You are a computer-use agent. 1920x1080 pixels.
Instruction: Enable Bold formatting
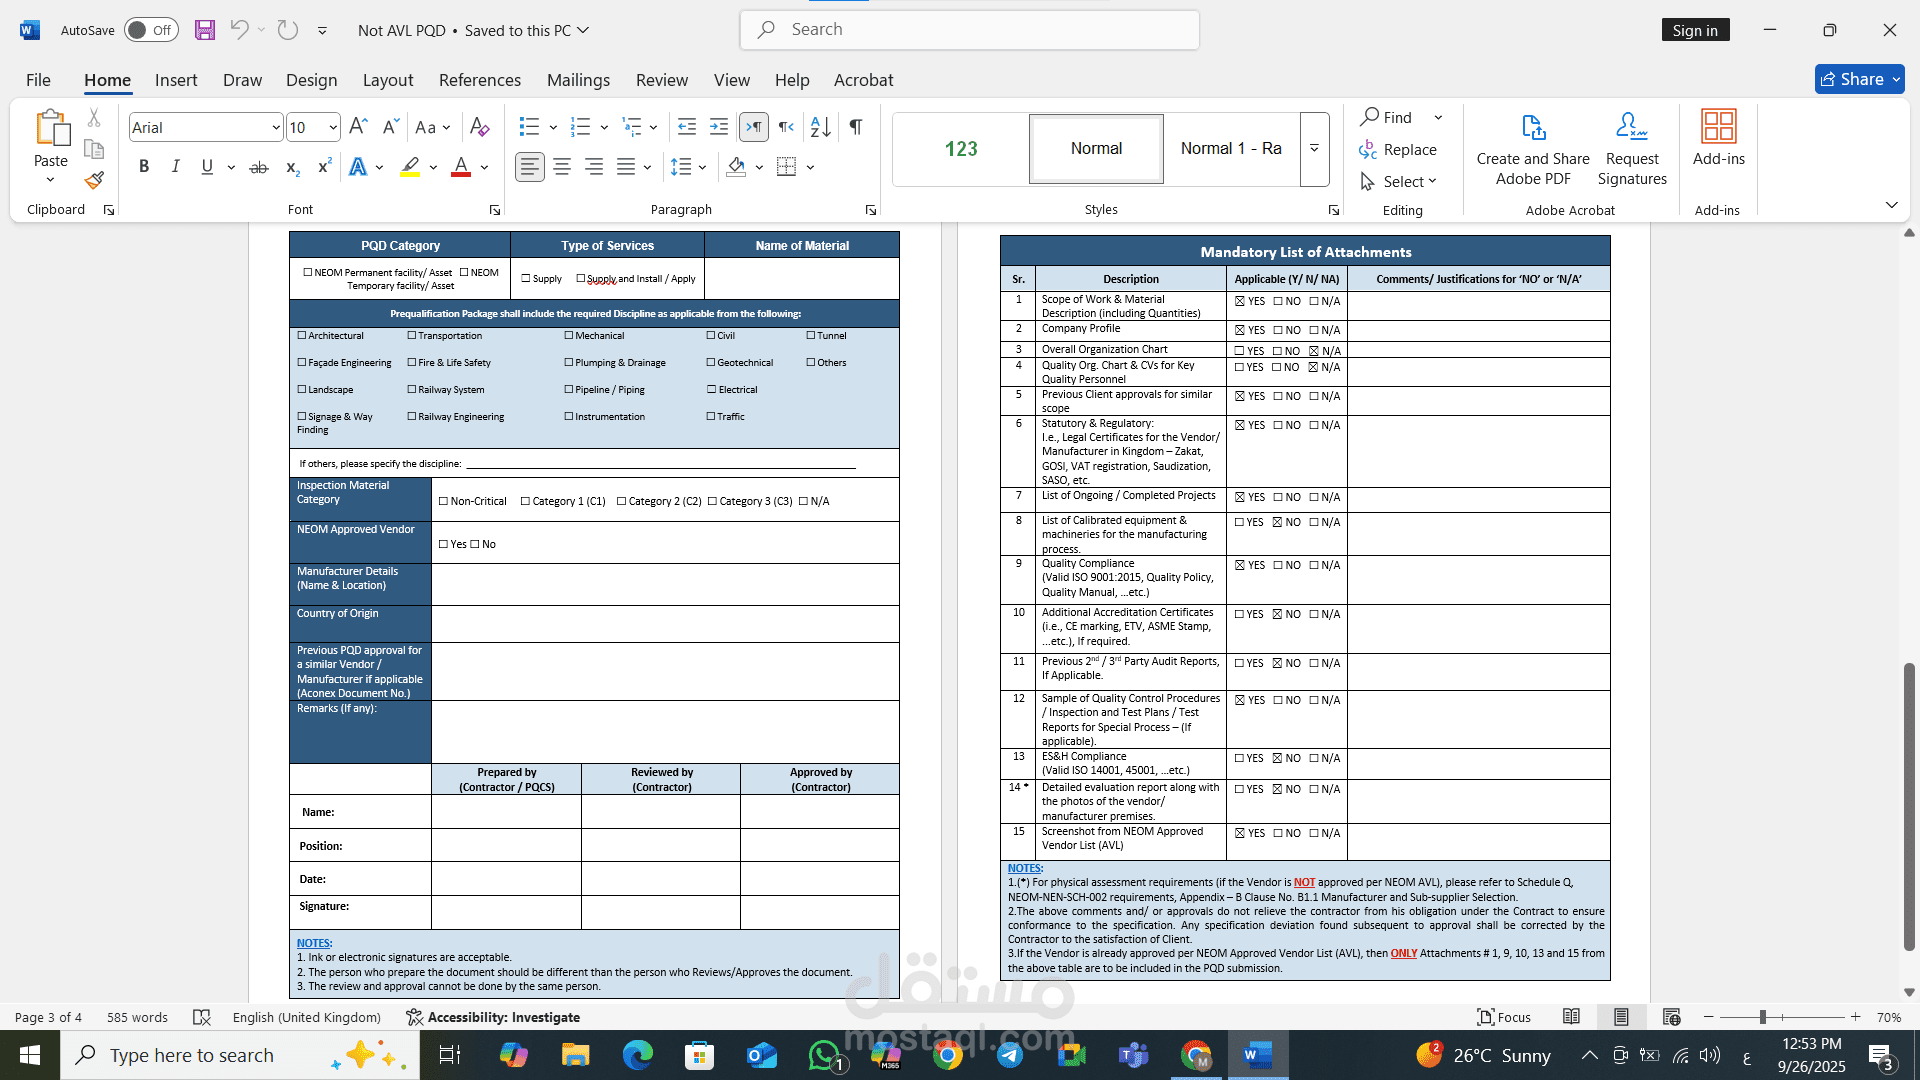[143, 167]
